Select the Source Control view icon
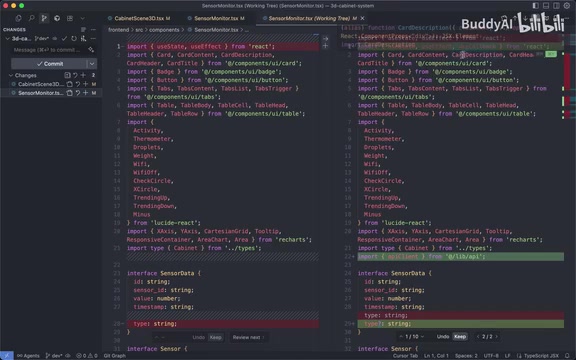 click(x=44, y=18)
